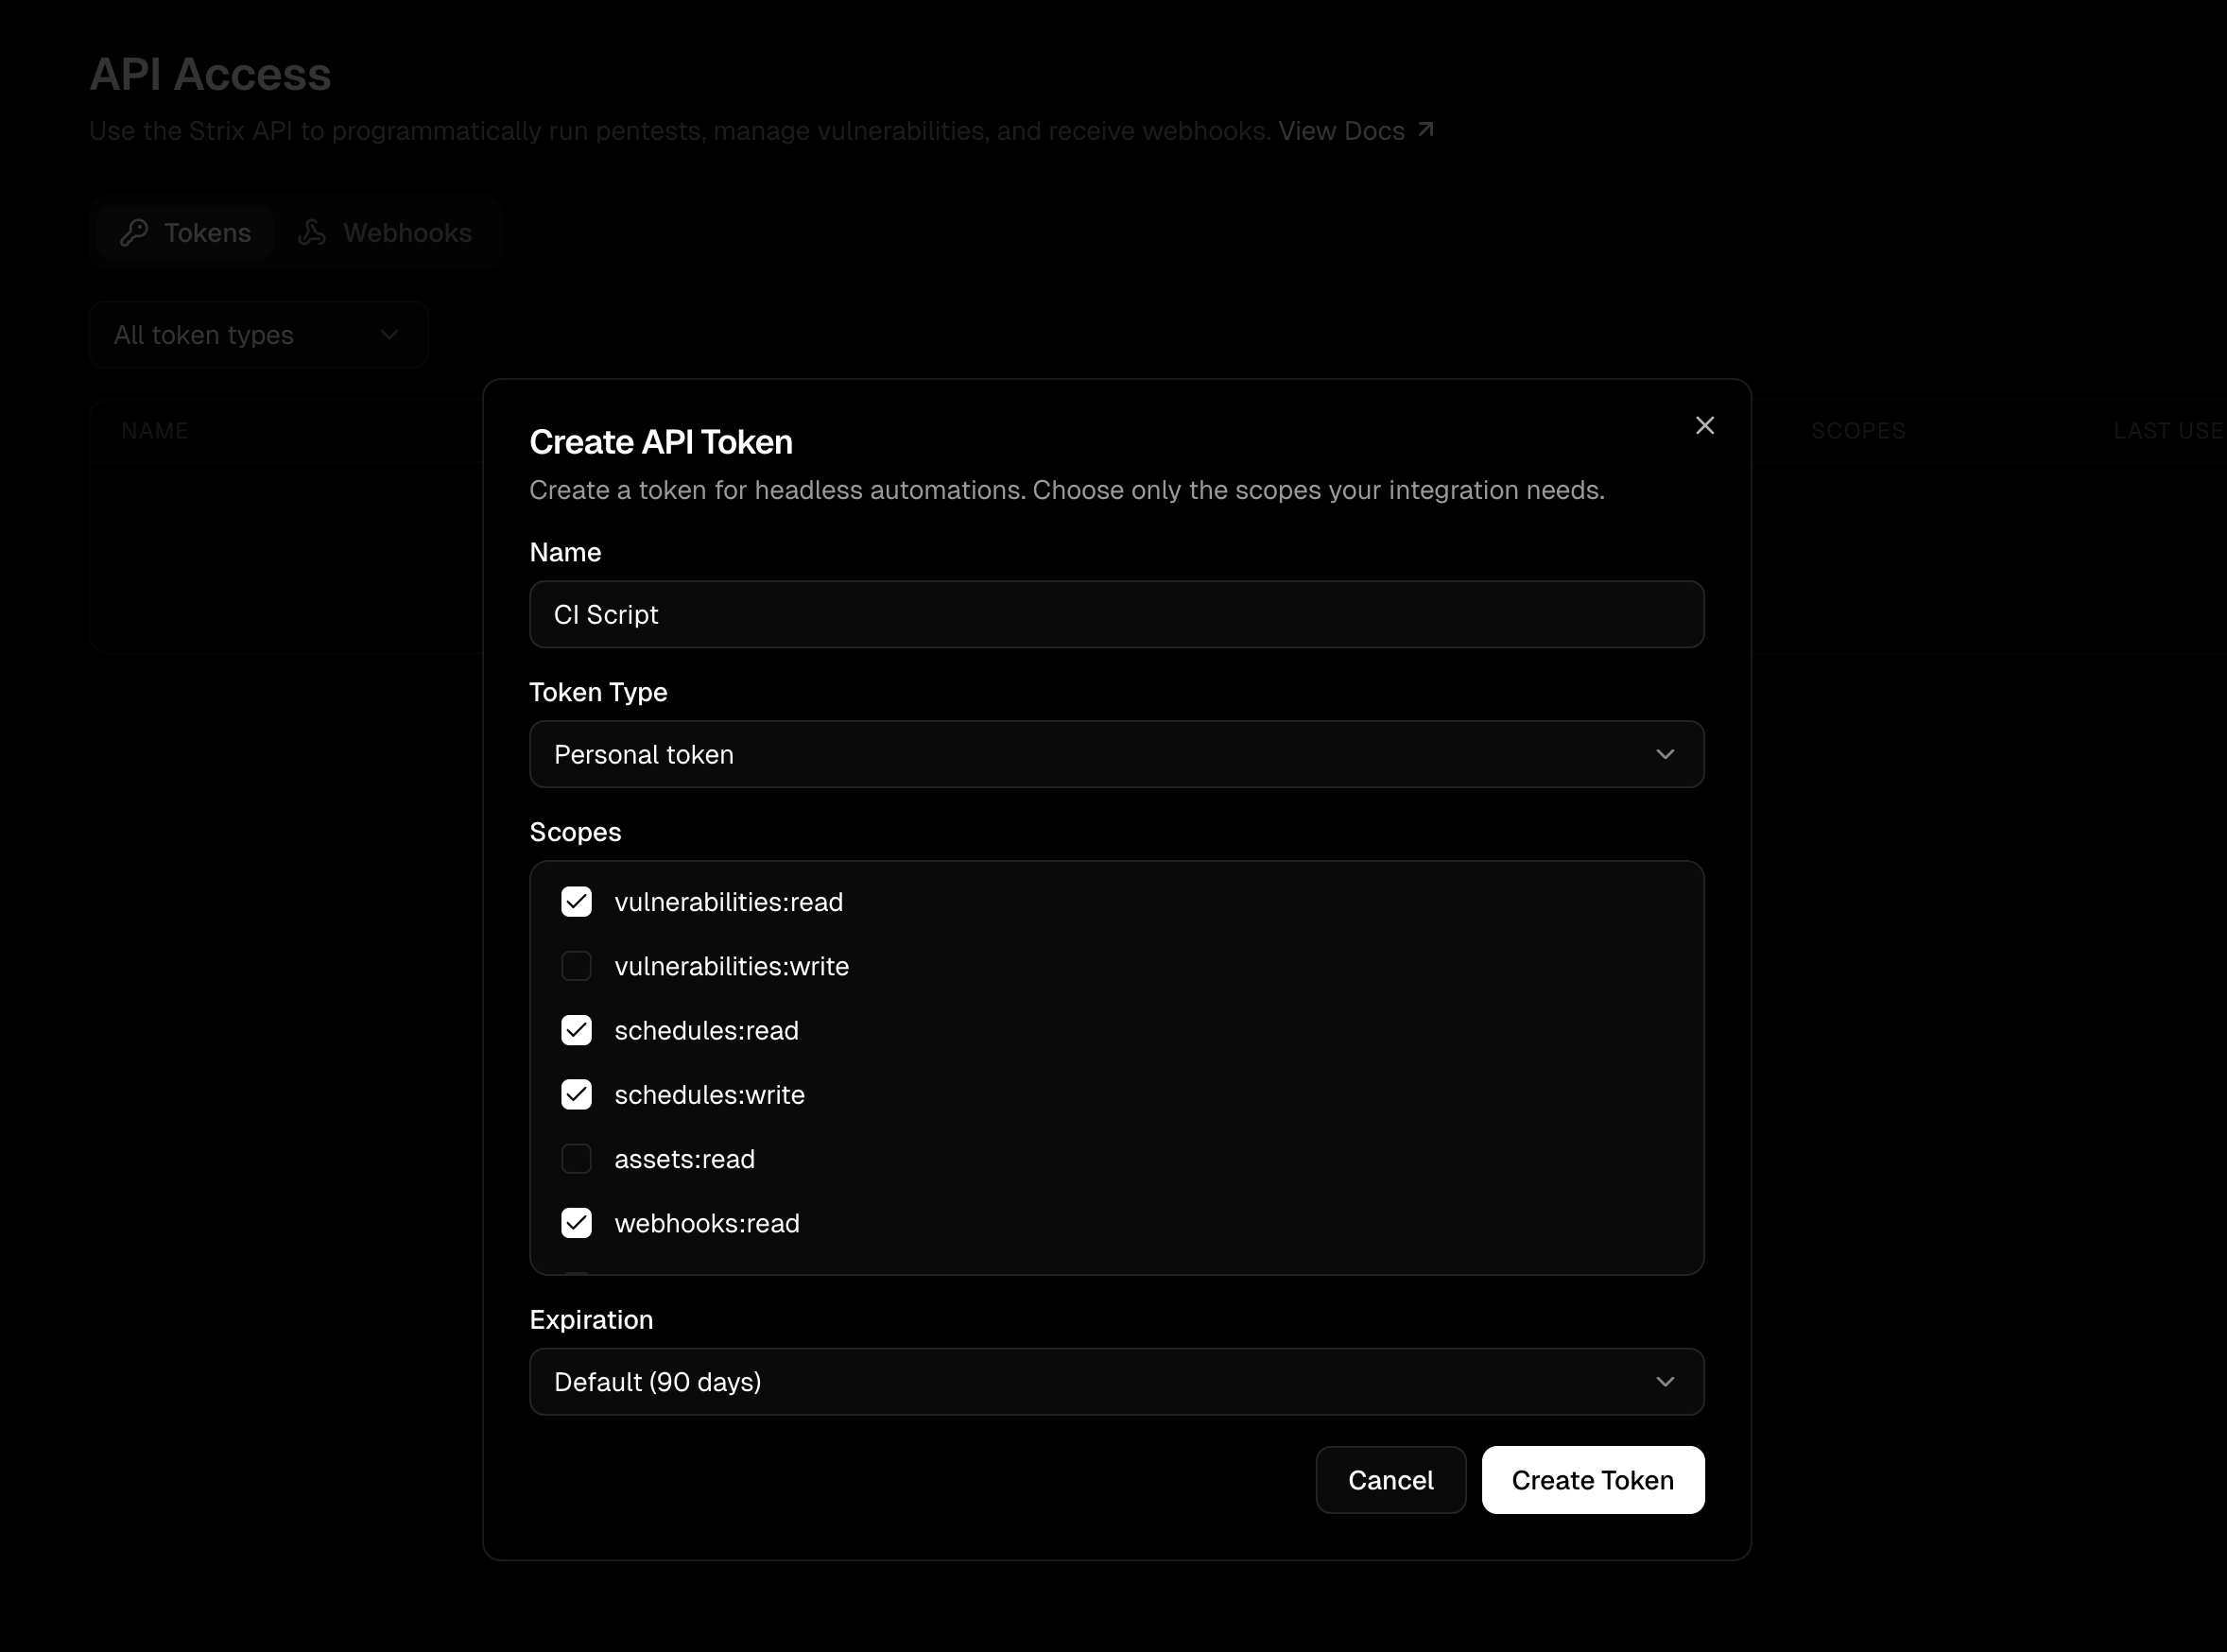Click the chevron in Personal token field
This screenshot has width=2227, height=1652.
click(1665, 754)
